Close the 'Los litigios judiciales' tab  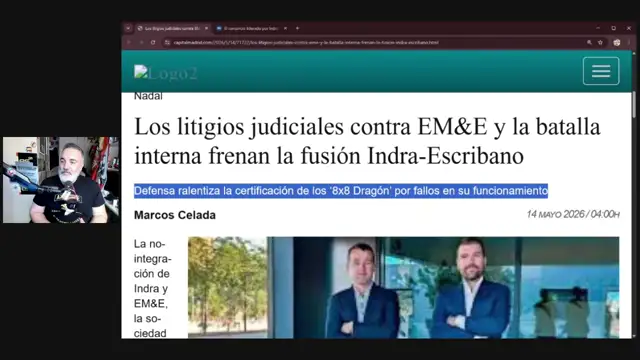click(207, 28)
